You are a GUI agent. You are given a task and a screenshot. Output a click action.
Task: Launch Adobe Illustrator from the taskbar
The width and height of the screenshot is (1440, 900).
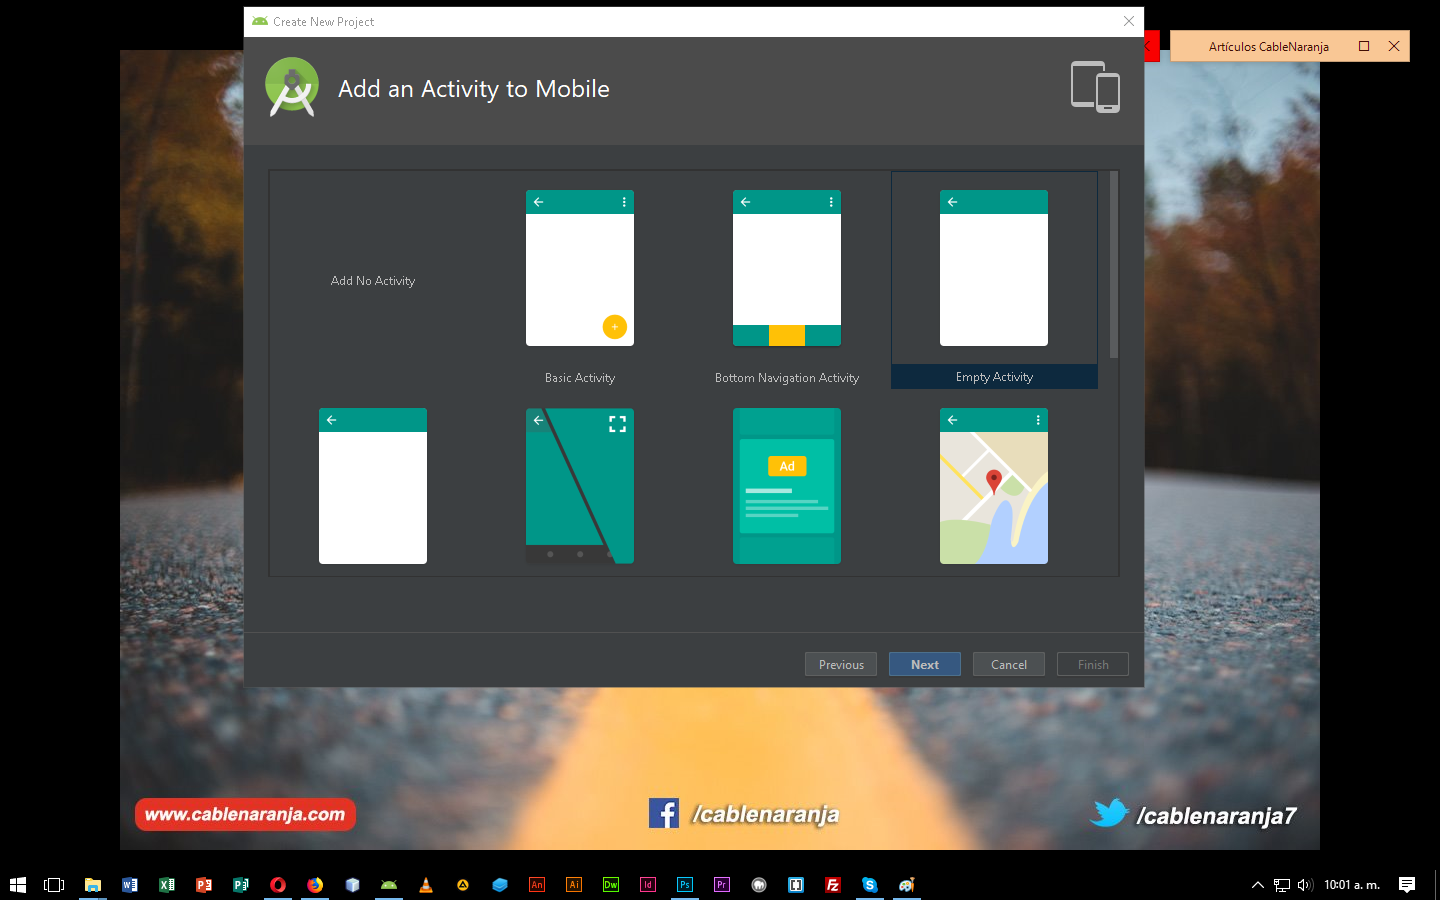tap(574, 885)
